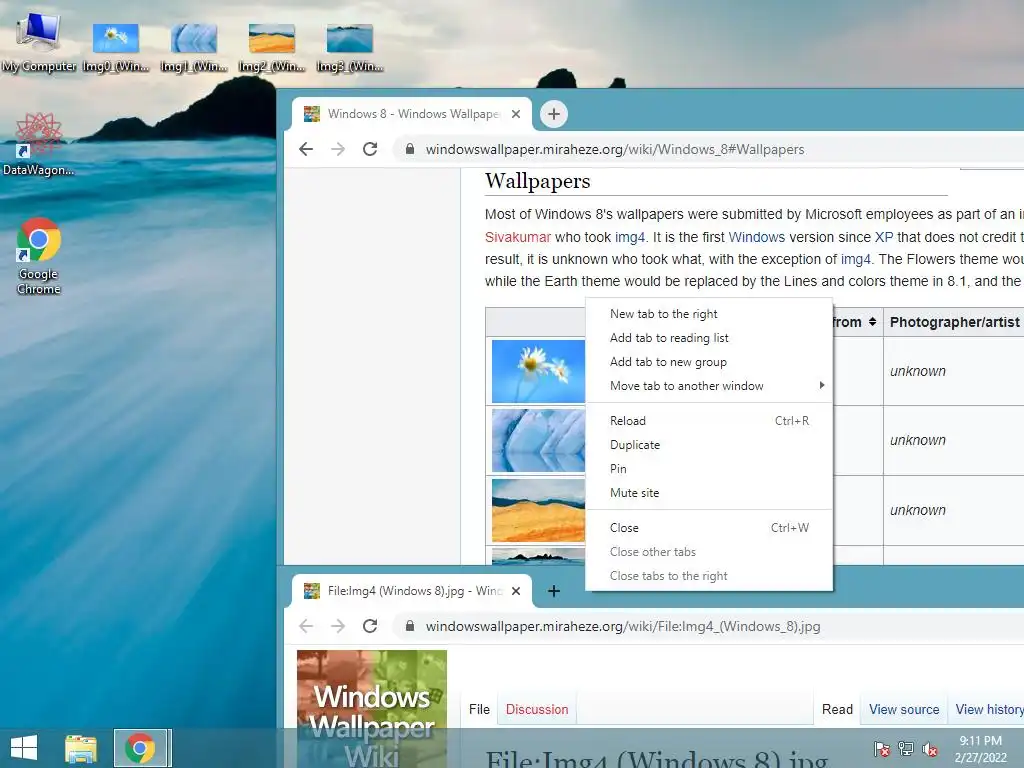1024x768 pixels.
Task: Sort table by the 'from' column arrows
Action: tap(872, 322)
